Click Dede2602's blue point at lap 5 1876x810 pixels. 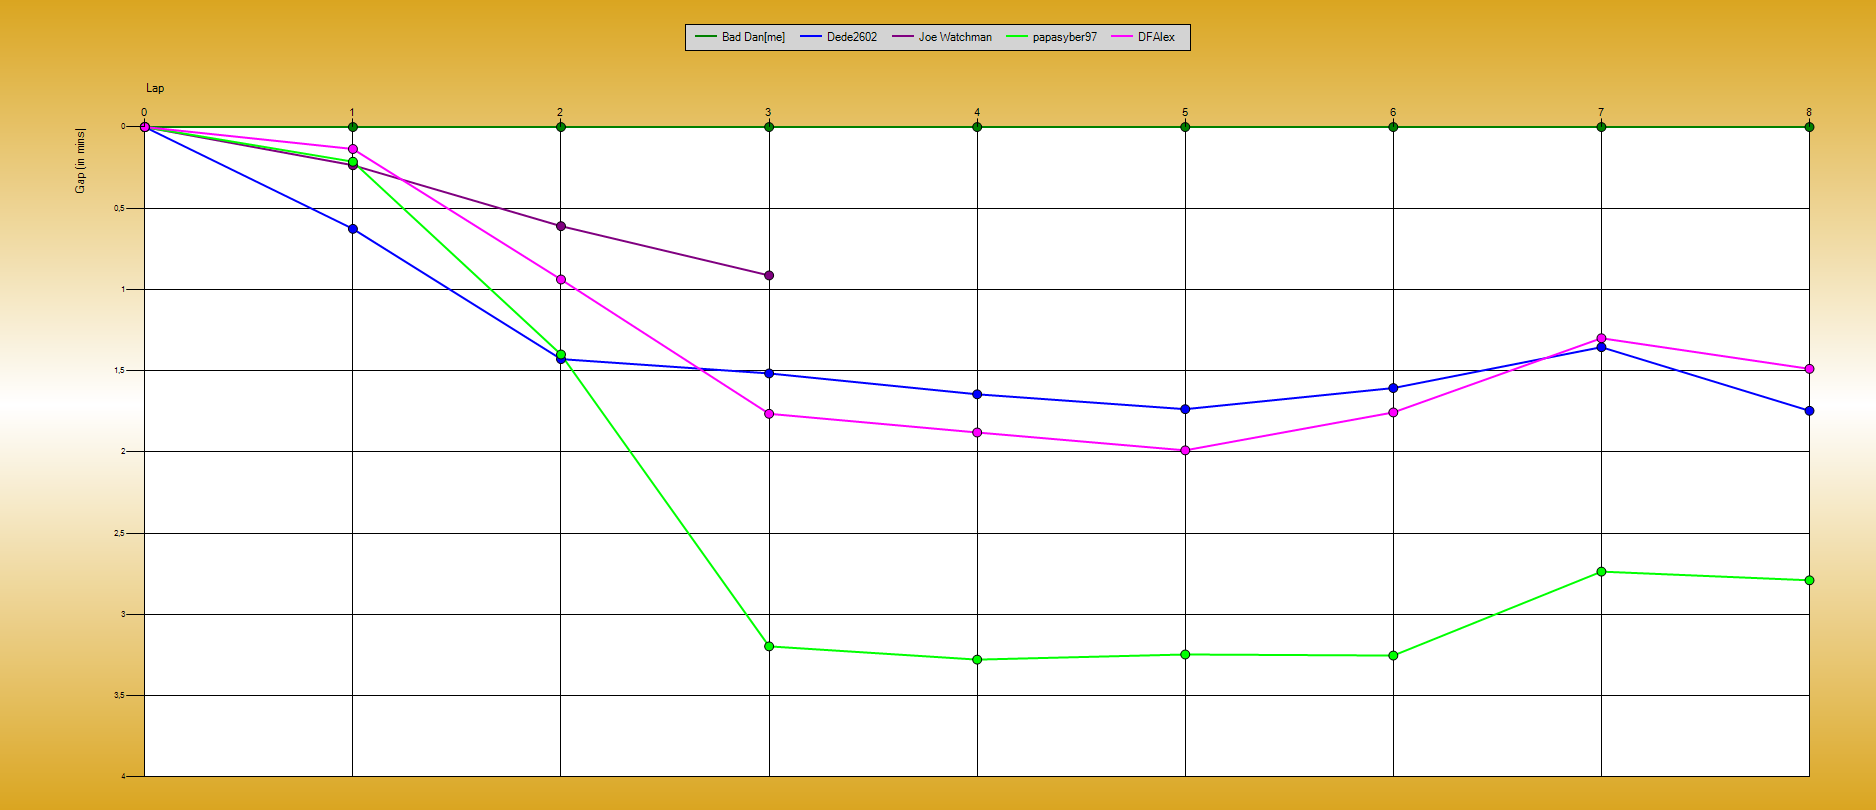(x=1185, y=409)
